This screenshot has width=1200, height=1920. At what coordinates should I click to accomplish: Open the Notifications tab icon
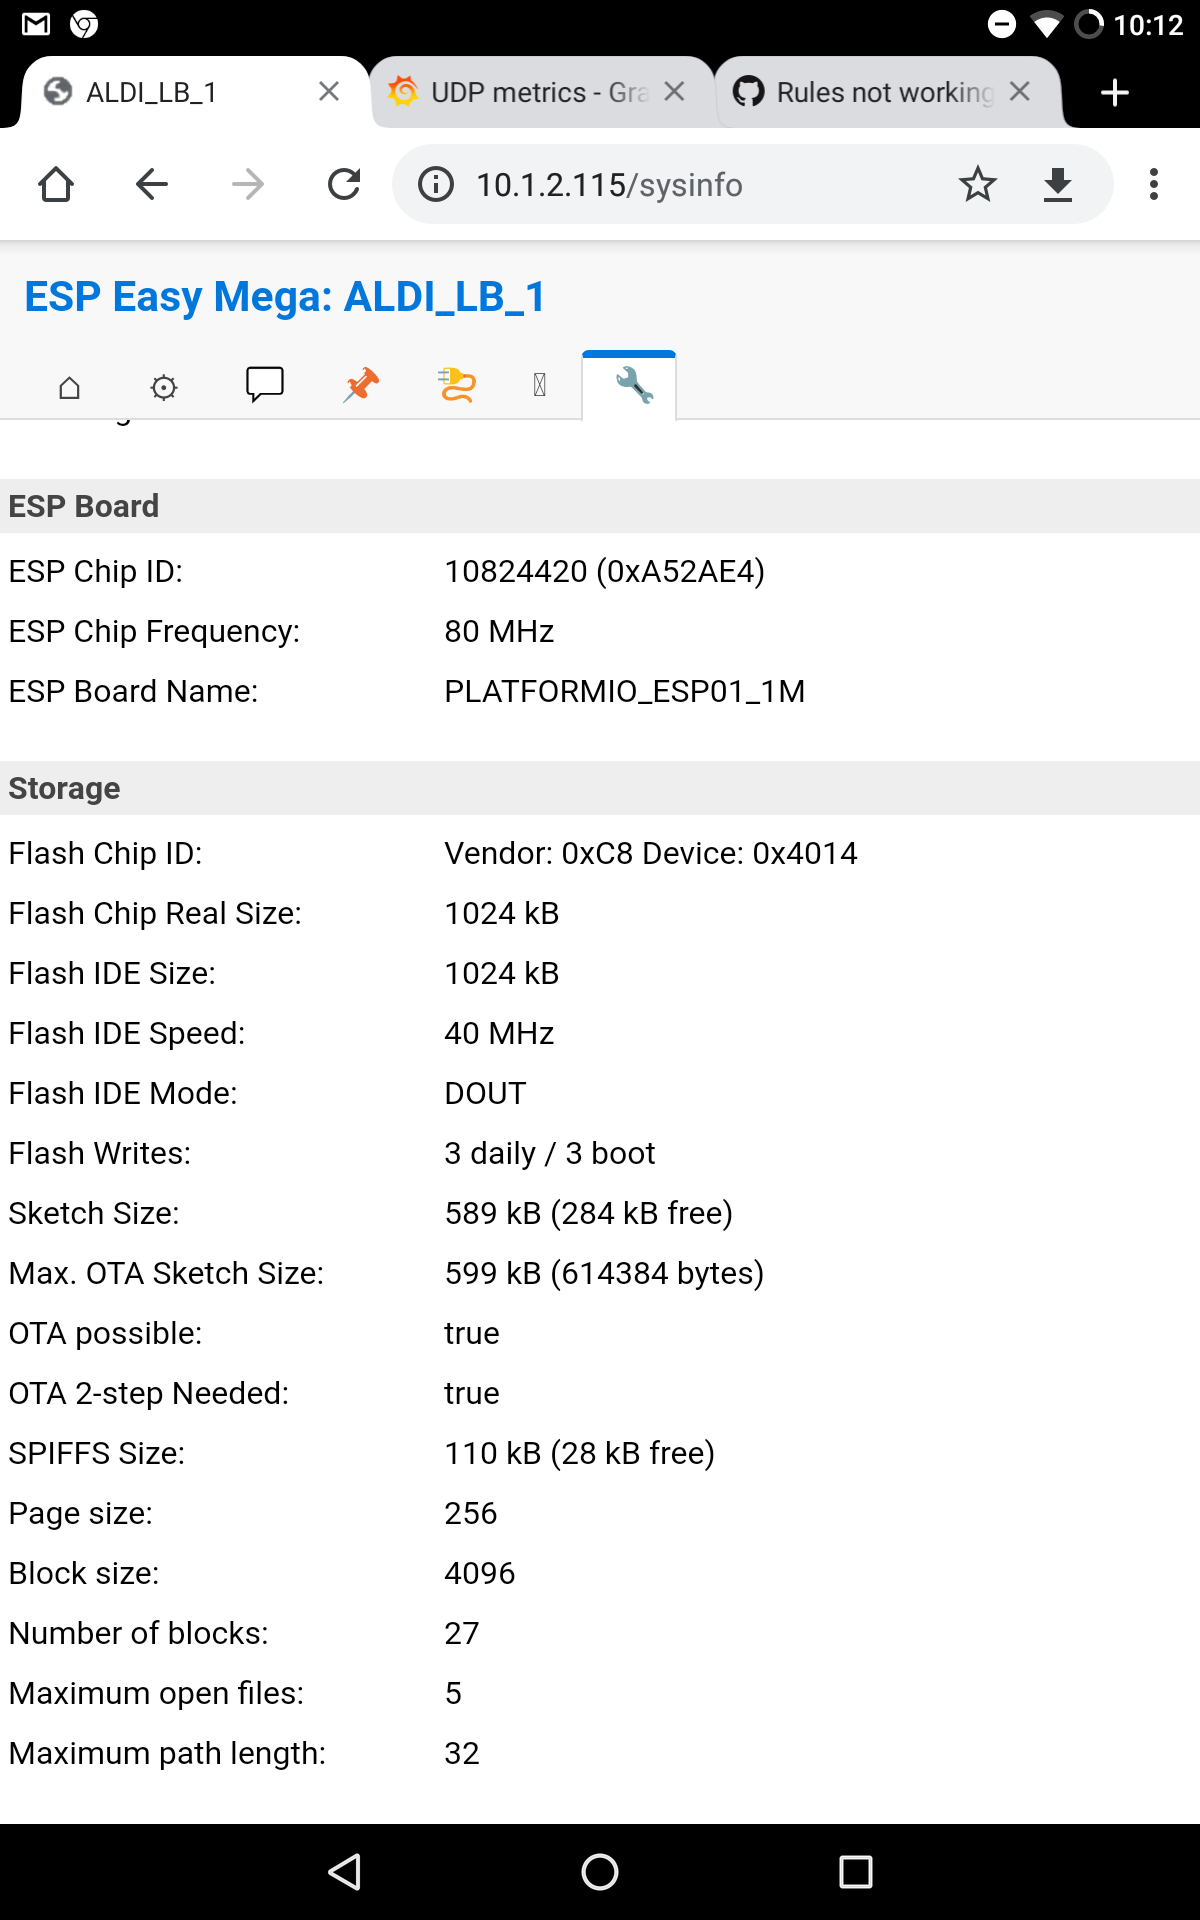pyautogui.click(x=540, y=385)
